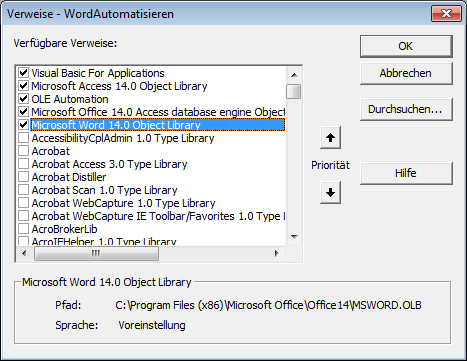Select 'Acrobat Access 3.0 Type Library' row text
The width and height of the screenshot is (467, 361).
tap(110, 164)
